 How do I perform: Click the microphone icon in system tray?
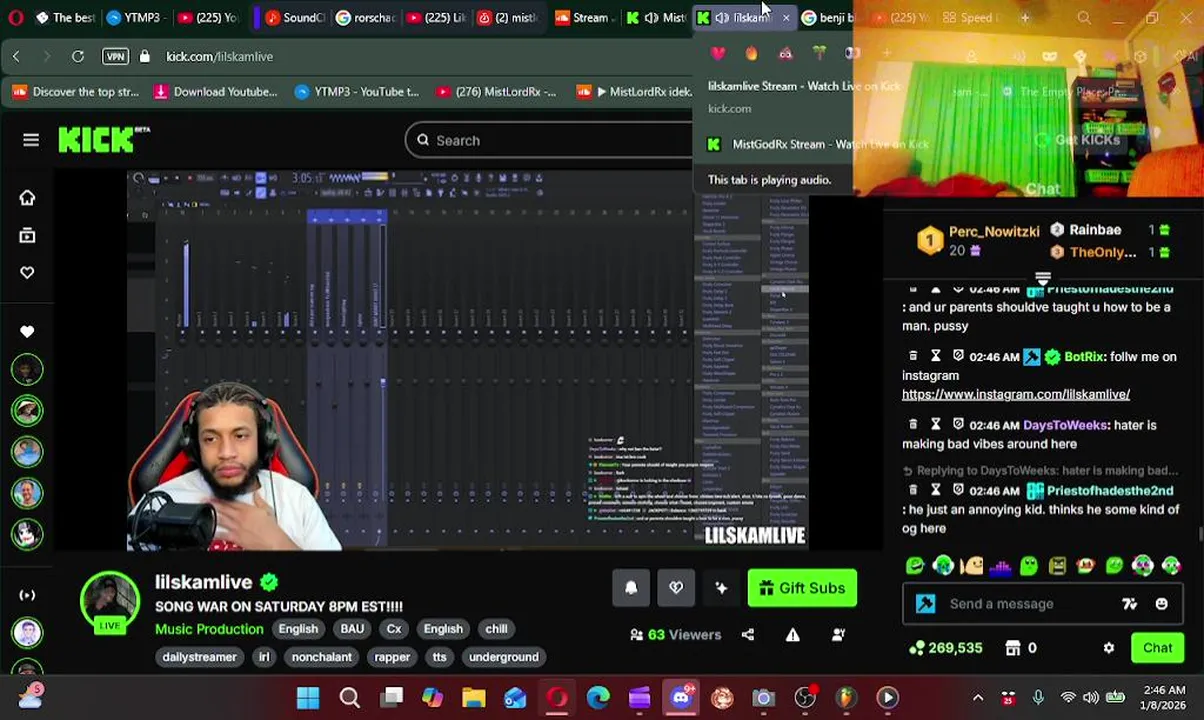tap(1038, 698)
